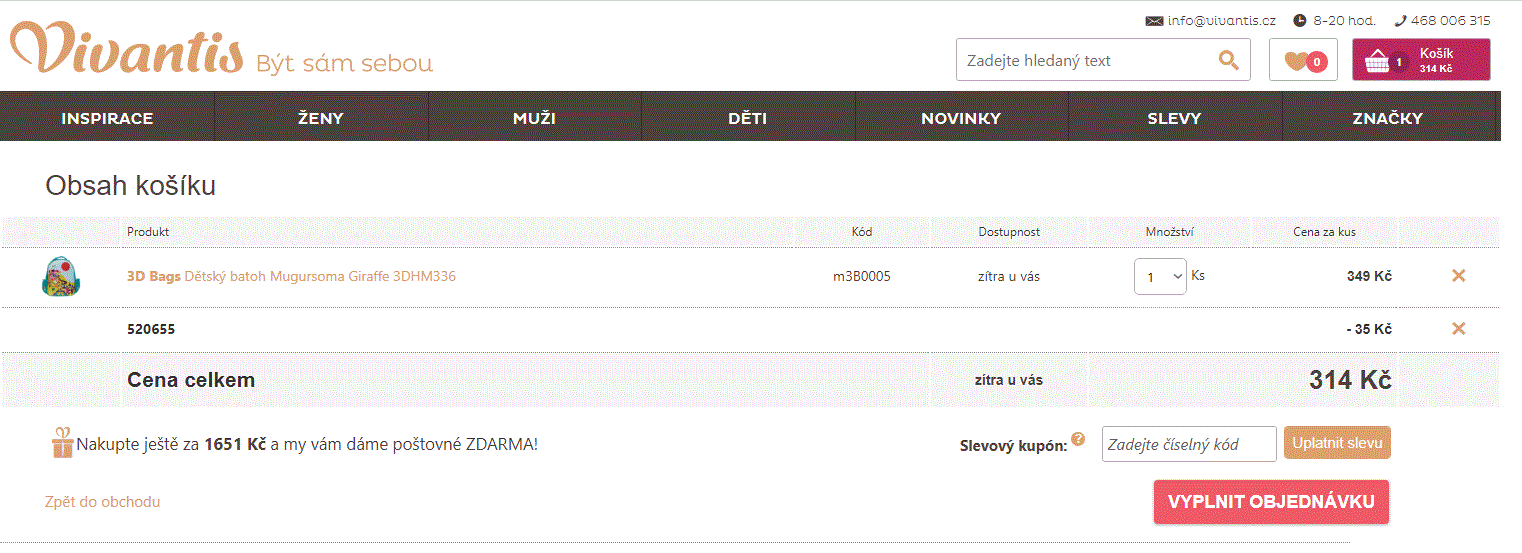The height and width of the screenshot is (553, 1522).
Task: Click the backpack product thumbnail
Action: (60, 276)
